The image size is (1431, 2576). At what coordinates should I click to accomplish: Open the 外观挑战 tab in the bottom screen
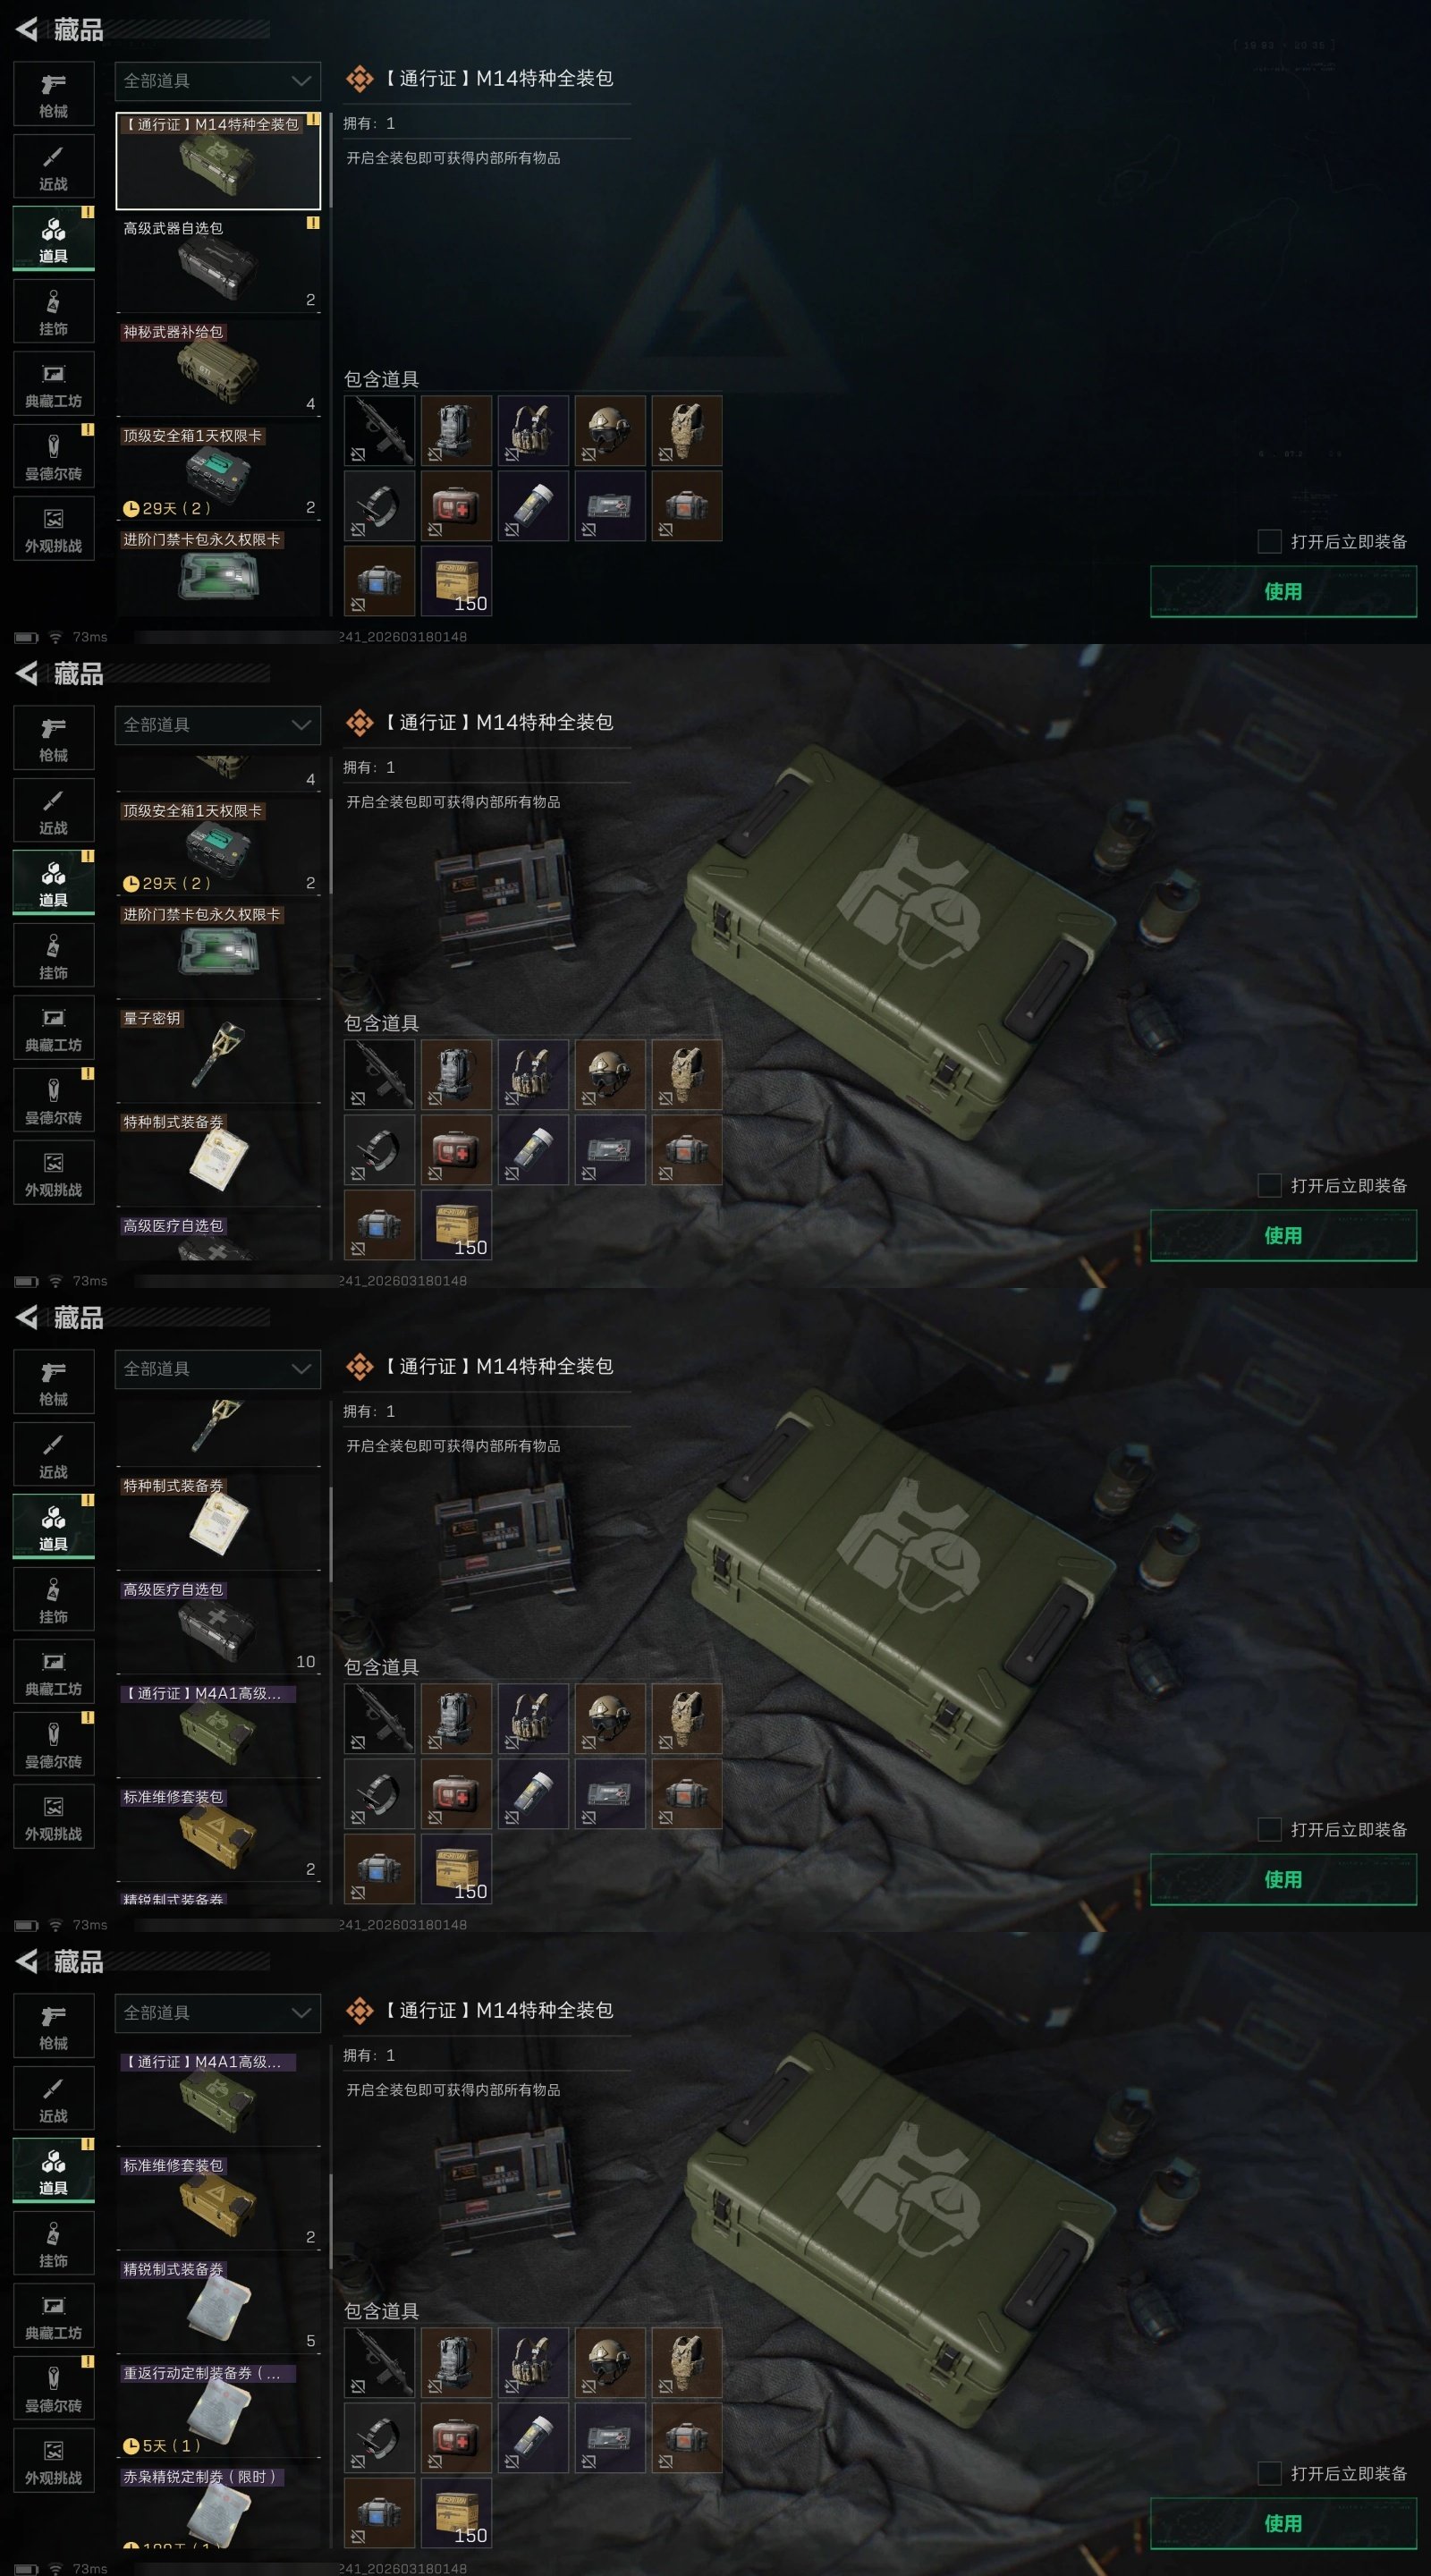[x=54, y=2461]
